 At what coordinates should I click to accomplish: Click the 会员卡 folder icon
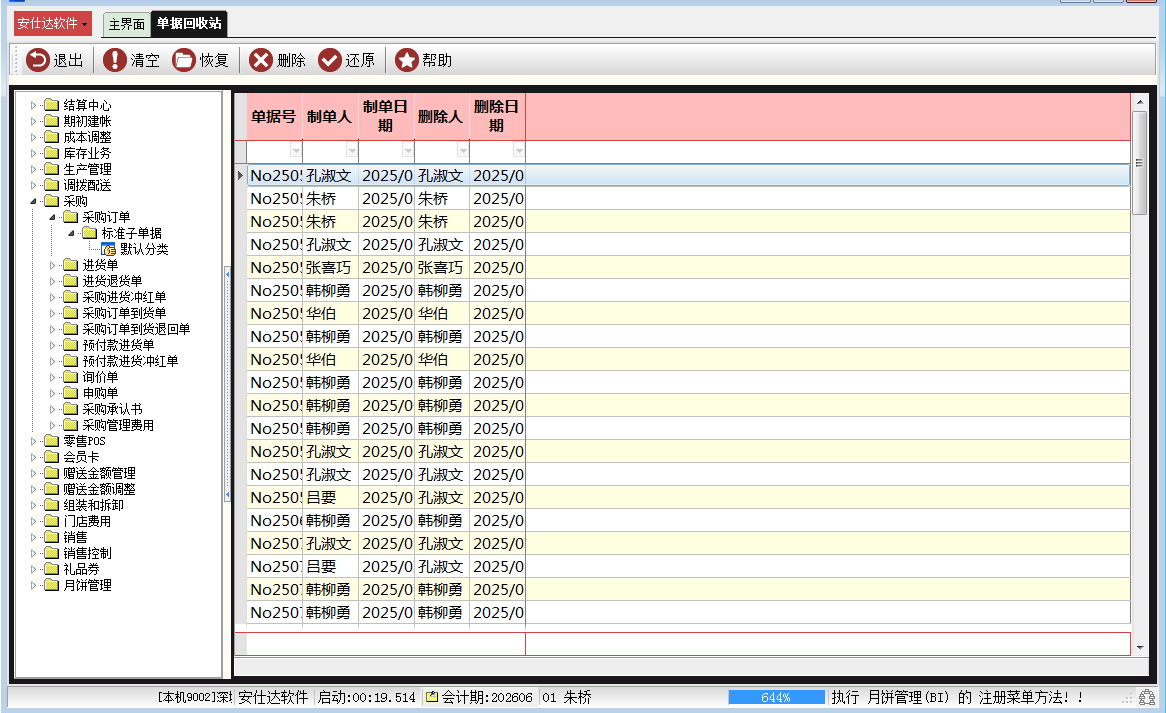pyautogui.click(x=51, y=457)
